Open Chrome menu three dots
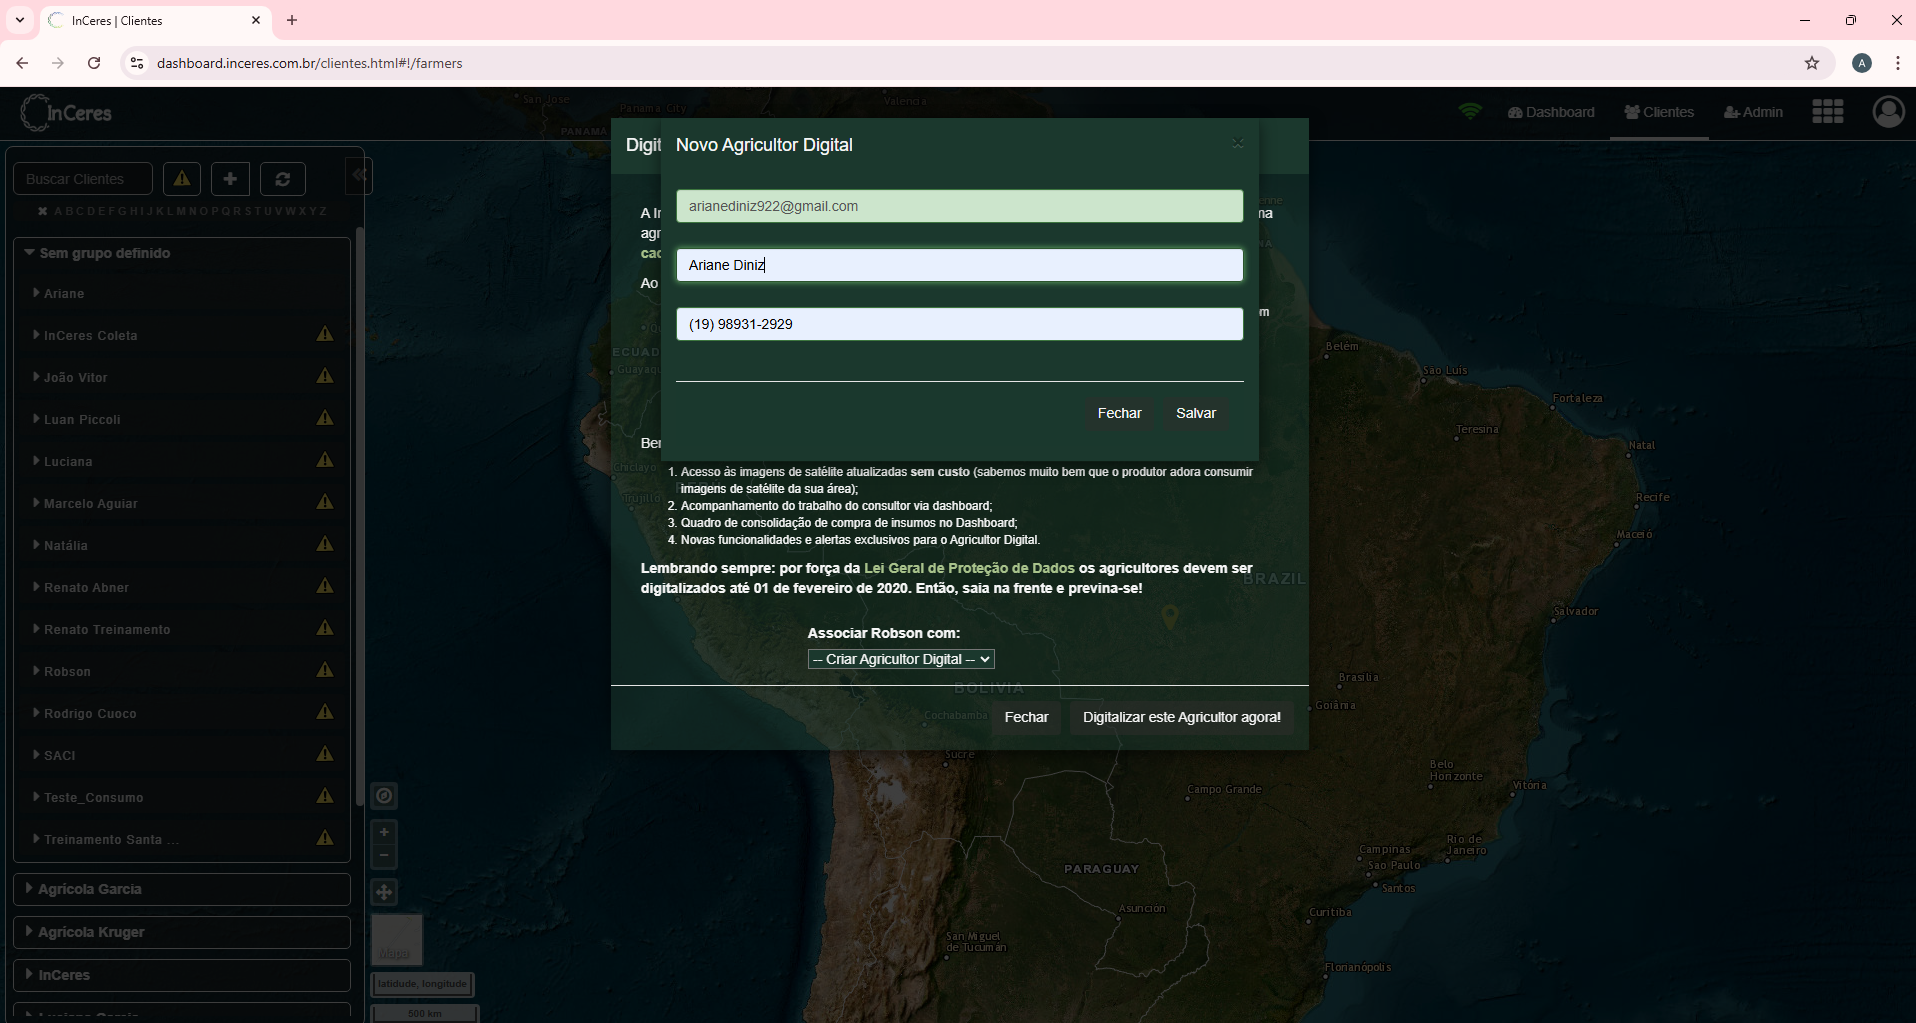 (1897, 63)
